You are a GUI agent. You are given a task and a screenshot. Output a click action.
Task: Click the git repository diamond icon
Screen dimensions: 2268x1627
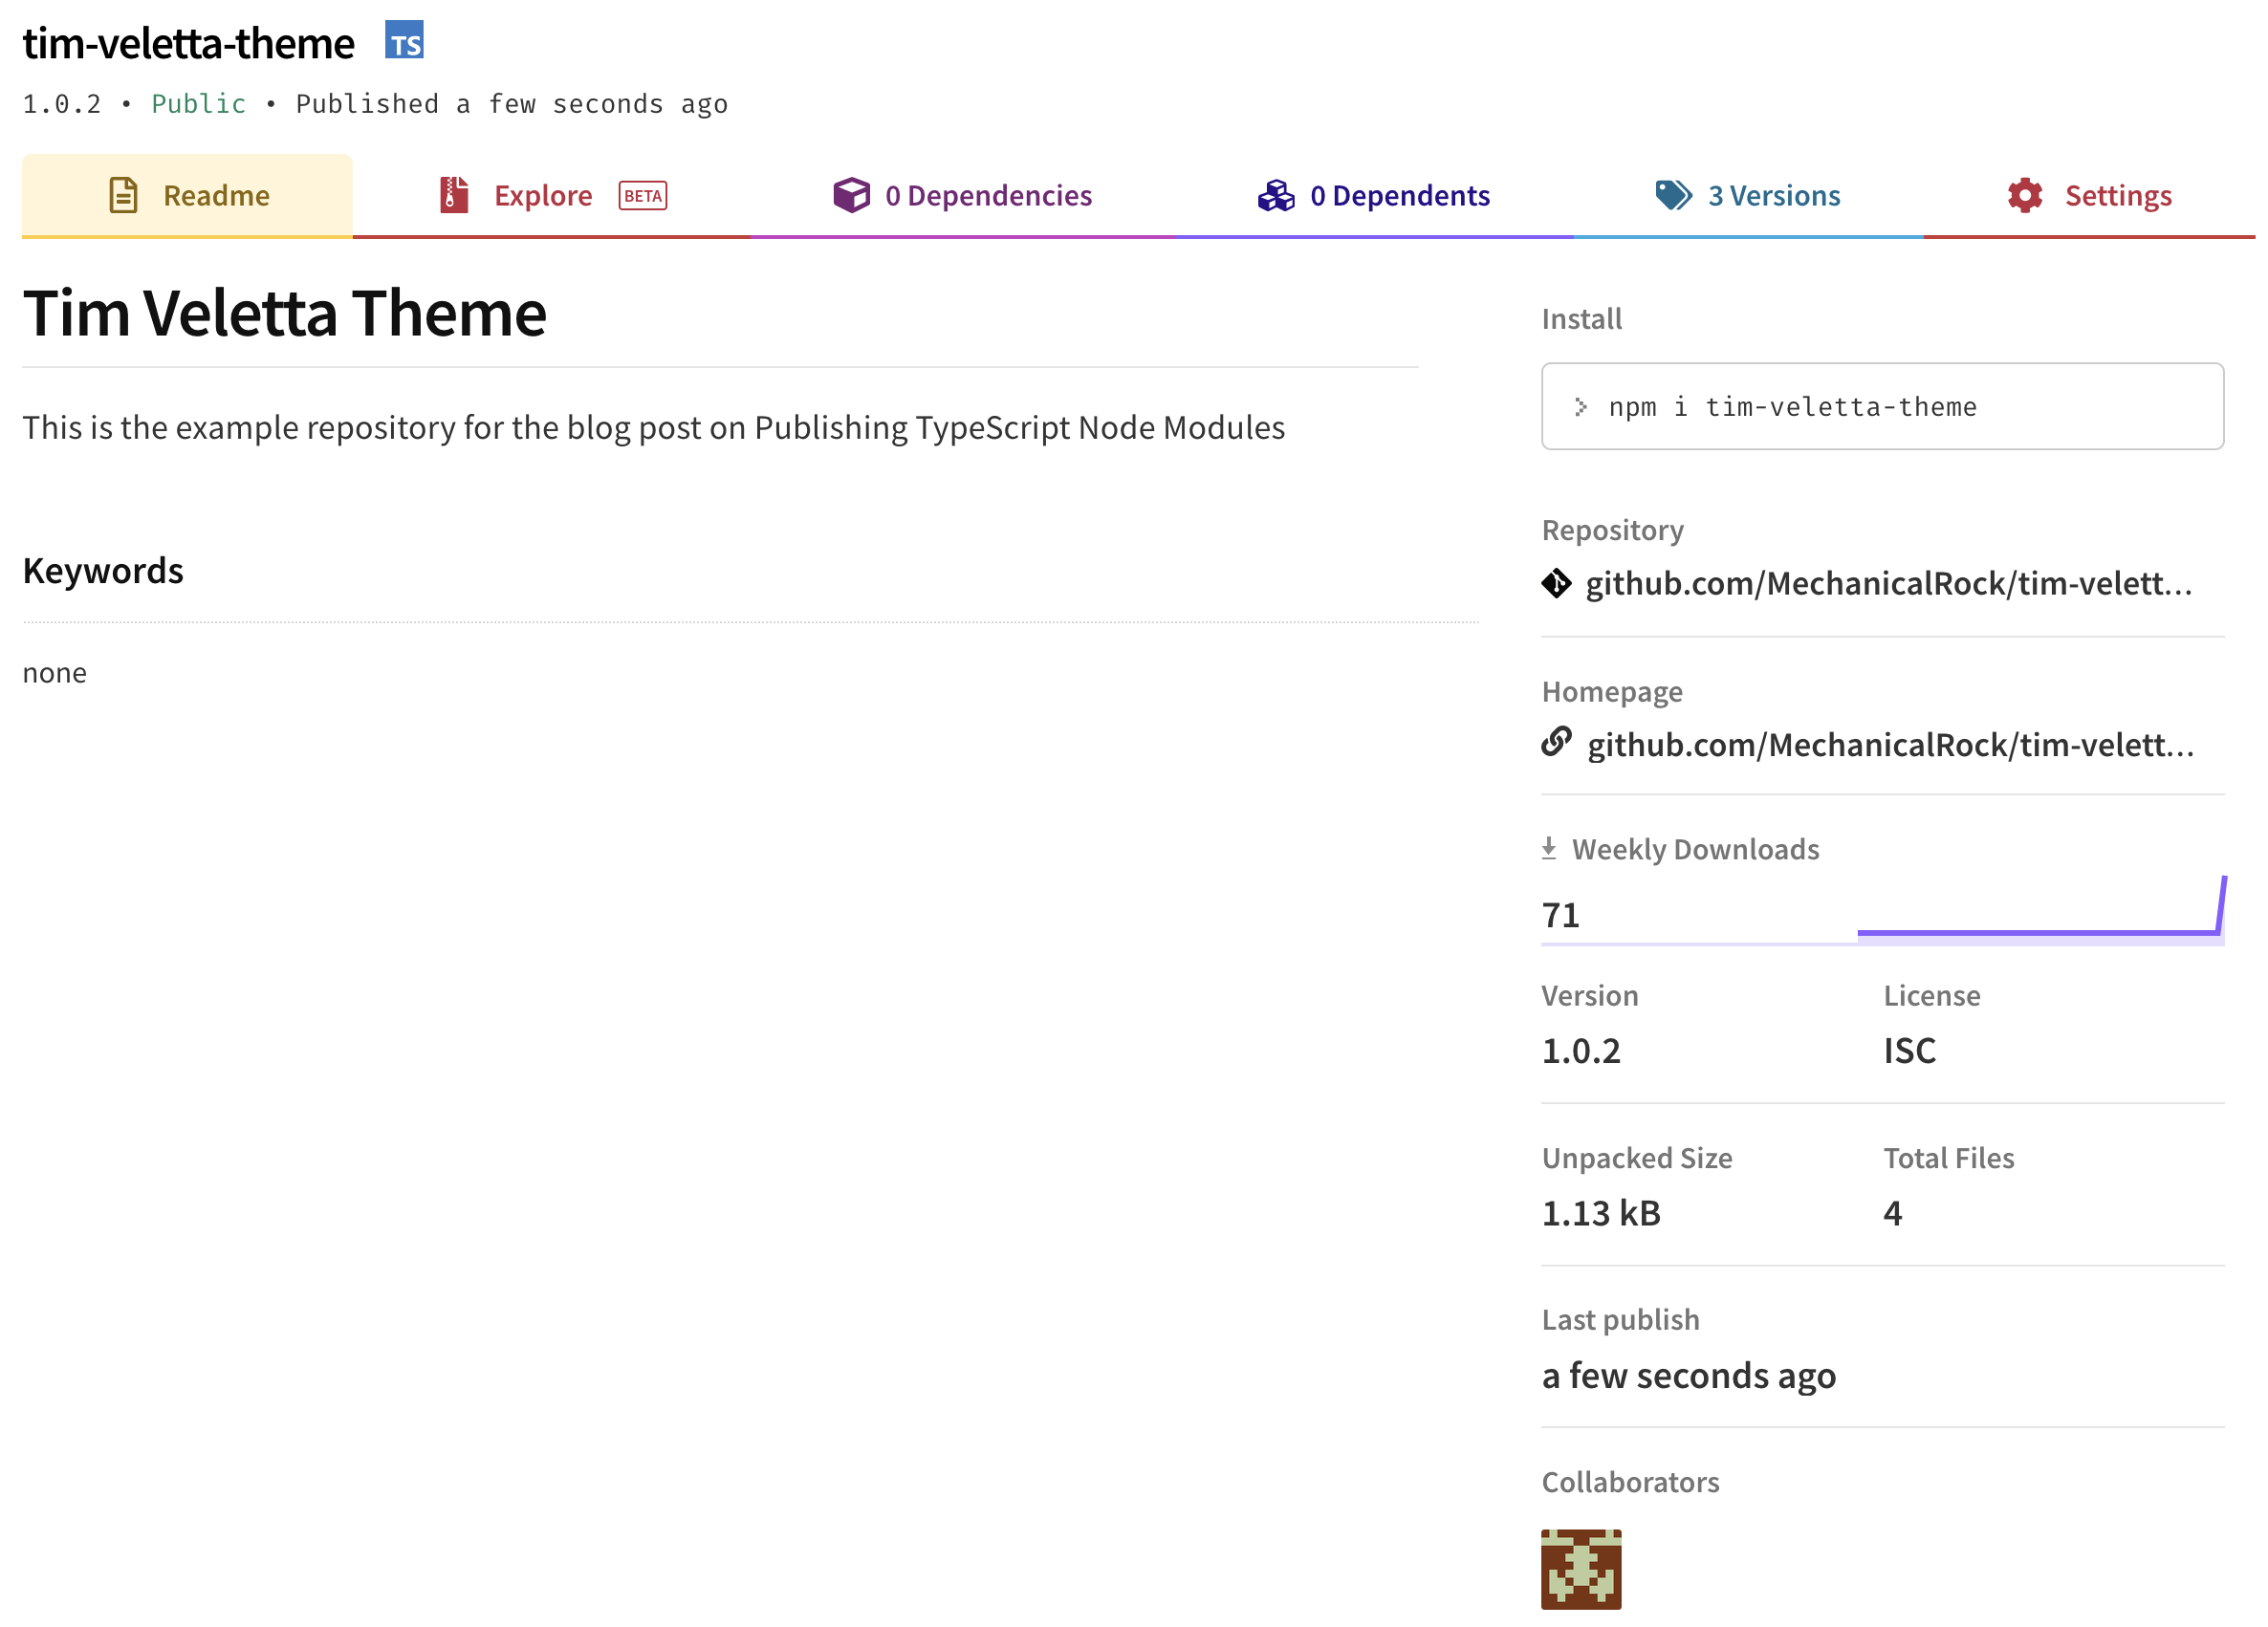pos(1556,583)
